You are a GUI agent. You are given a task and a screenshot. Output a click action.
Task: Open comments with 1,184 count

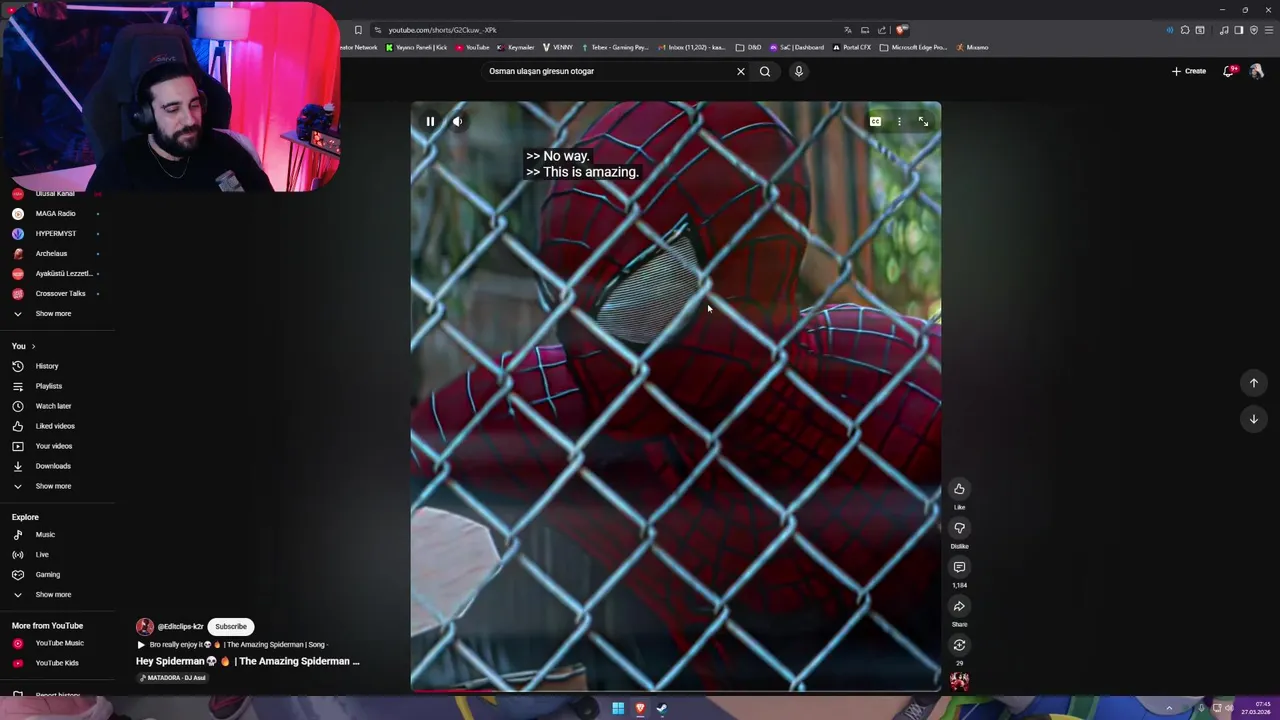tap(959, 567)
